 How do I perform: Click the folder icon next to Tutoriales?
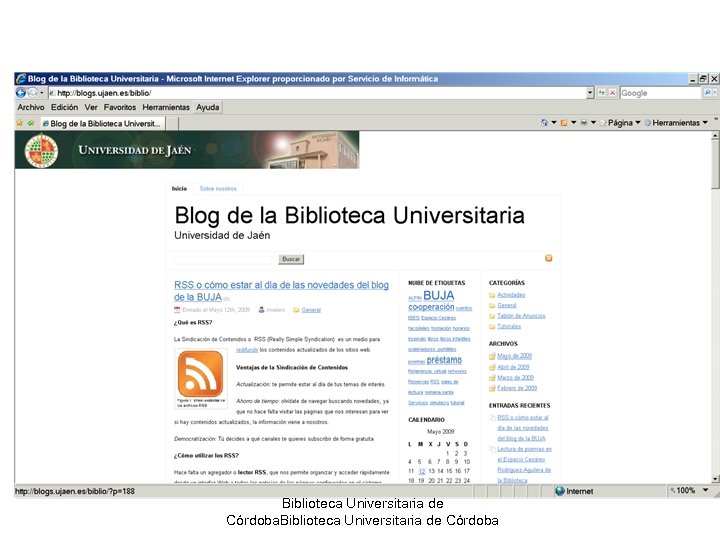pos(492,326)
